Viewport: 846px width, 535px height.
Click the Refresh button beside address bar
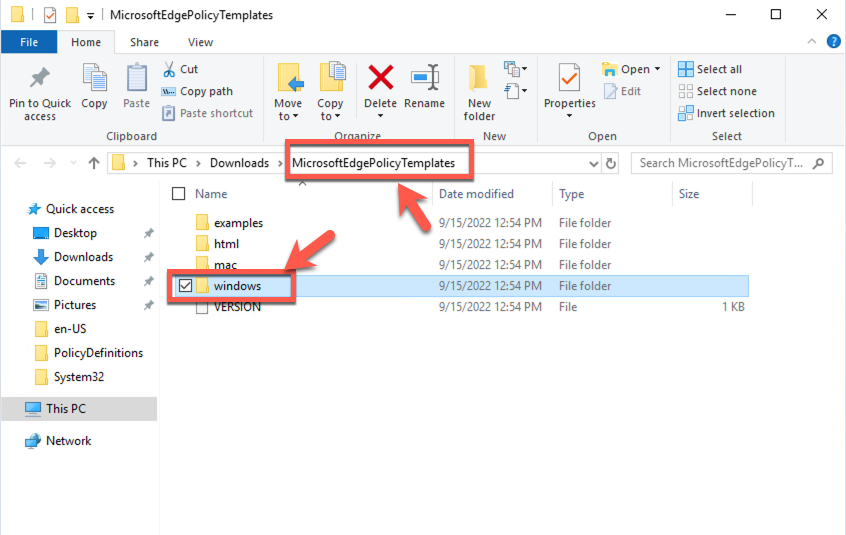[x=611, y=163]
